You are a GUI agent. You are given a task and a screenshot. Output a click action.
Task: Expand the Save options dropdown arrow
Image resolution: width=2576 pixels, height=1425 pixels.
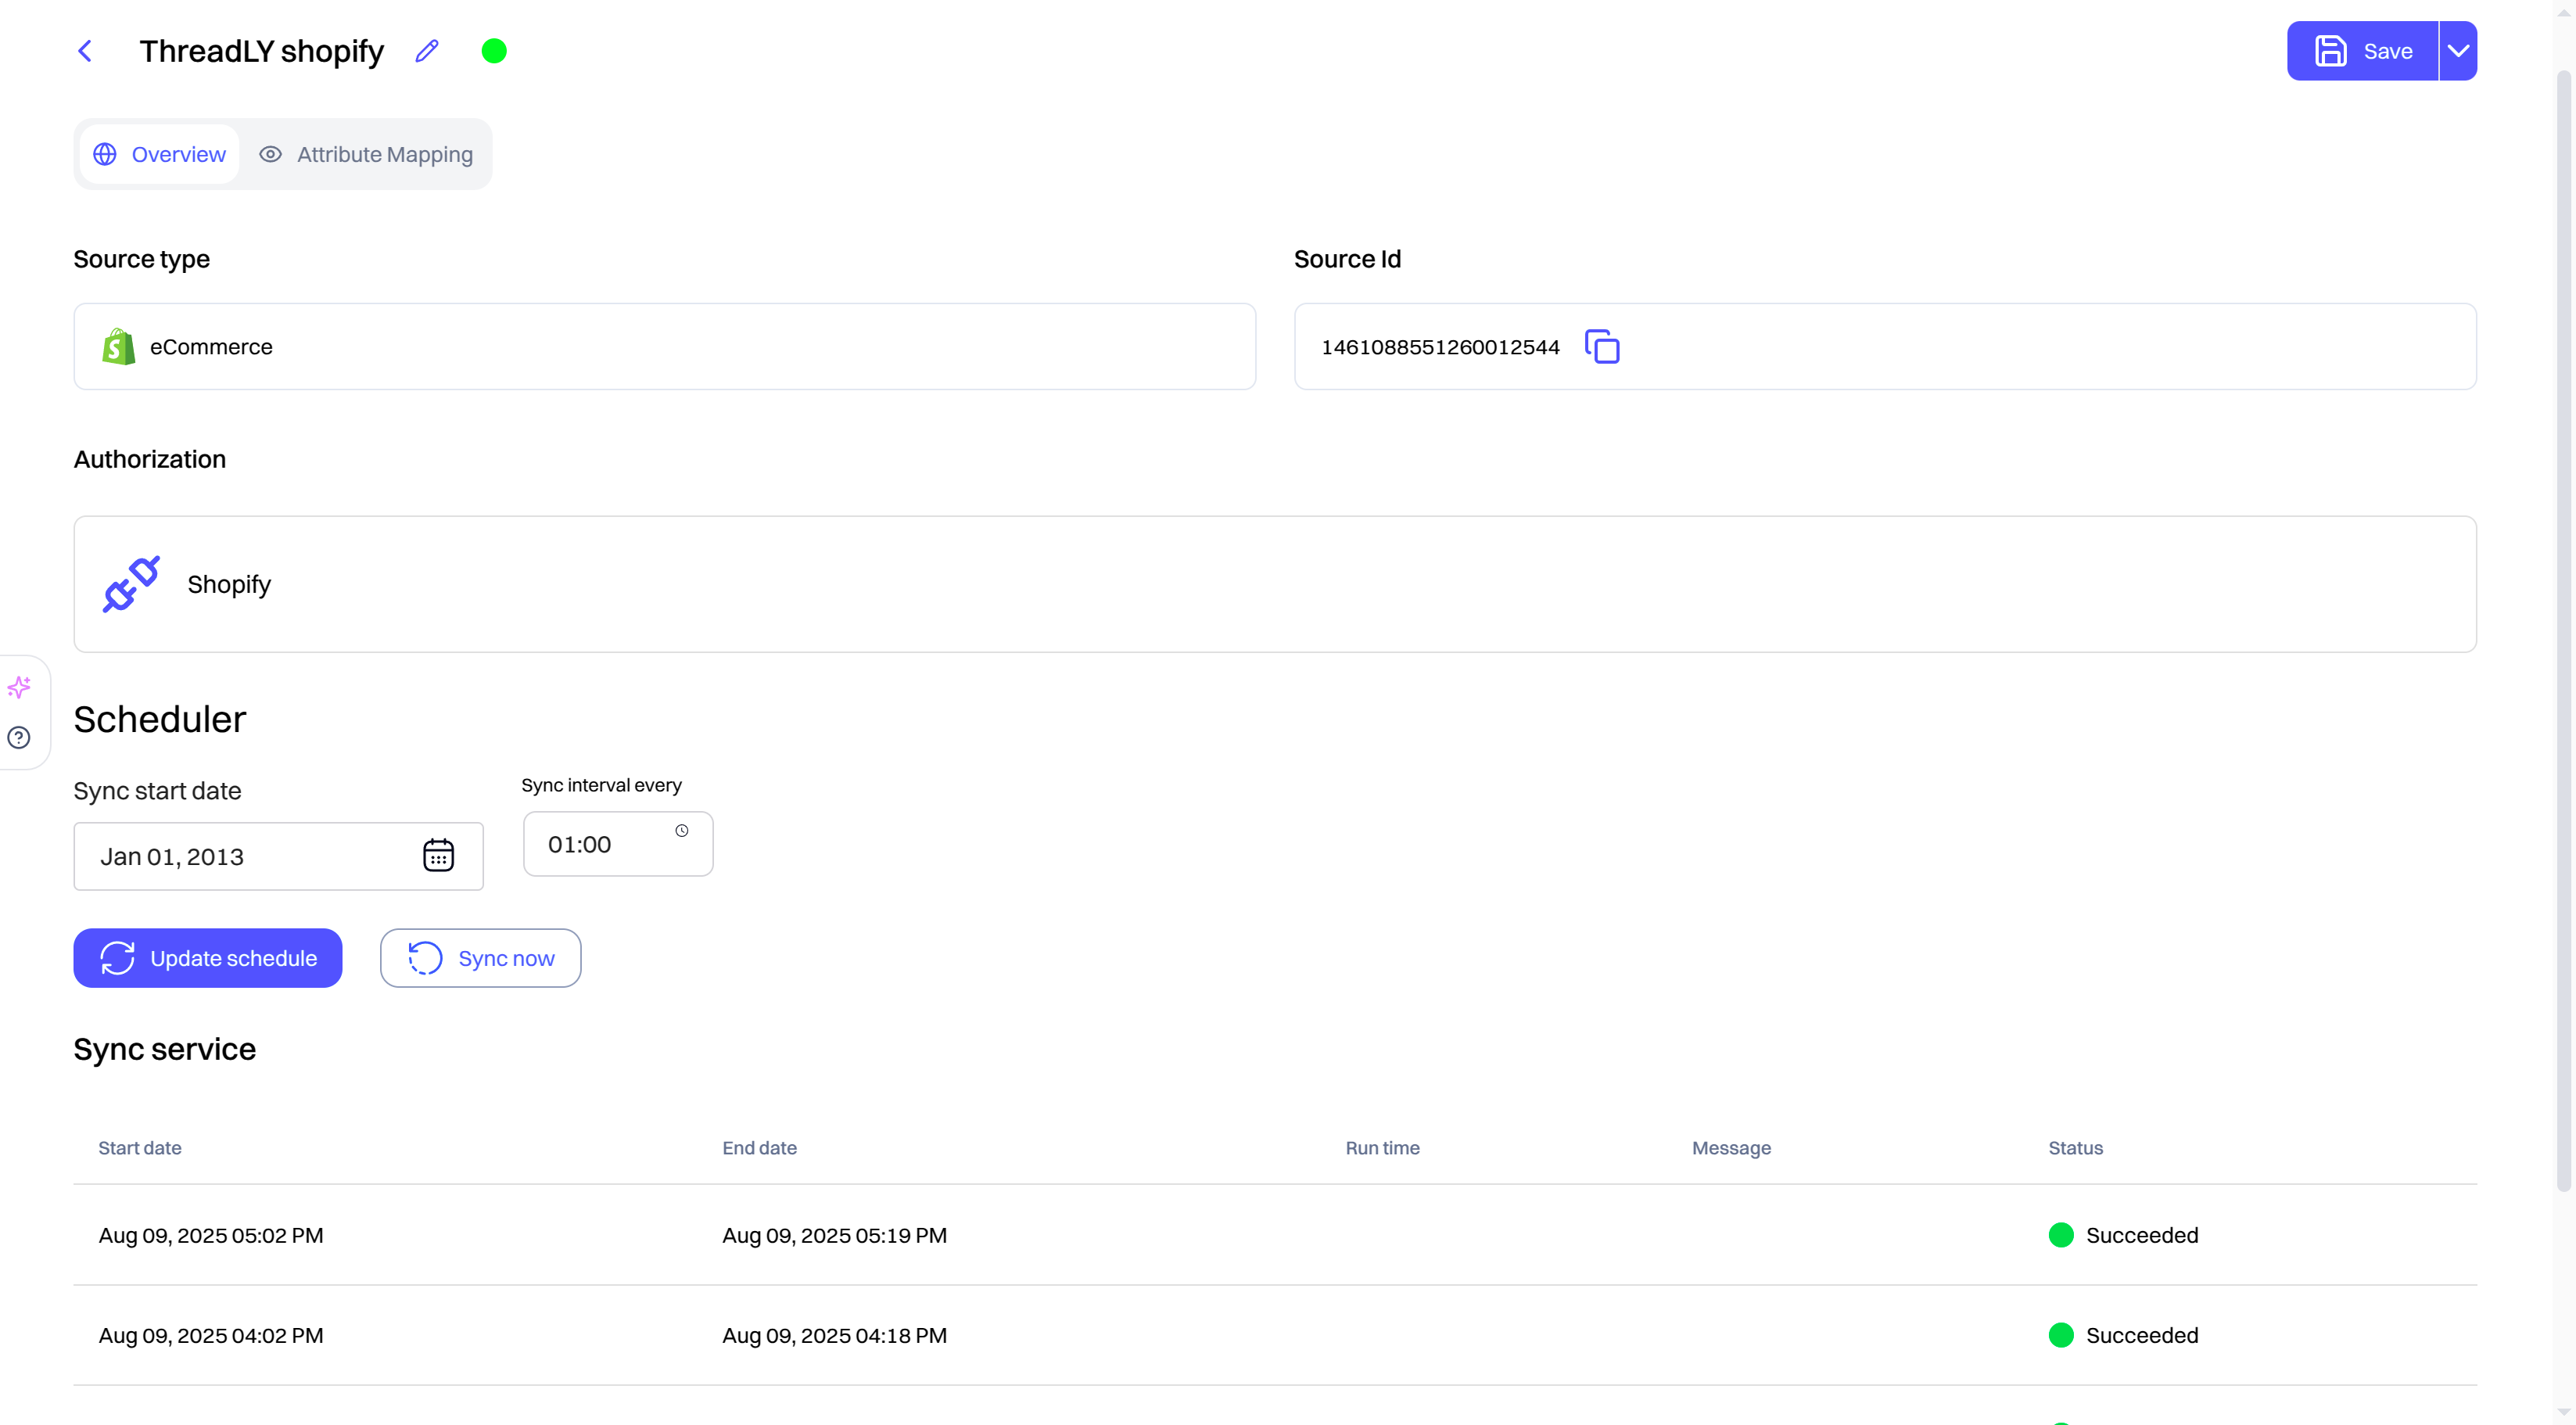point(2458,51)
